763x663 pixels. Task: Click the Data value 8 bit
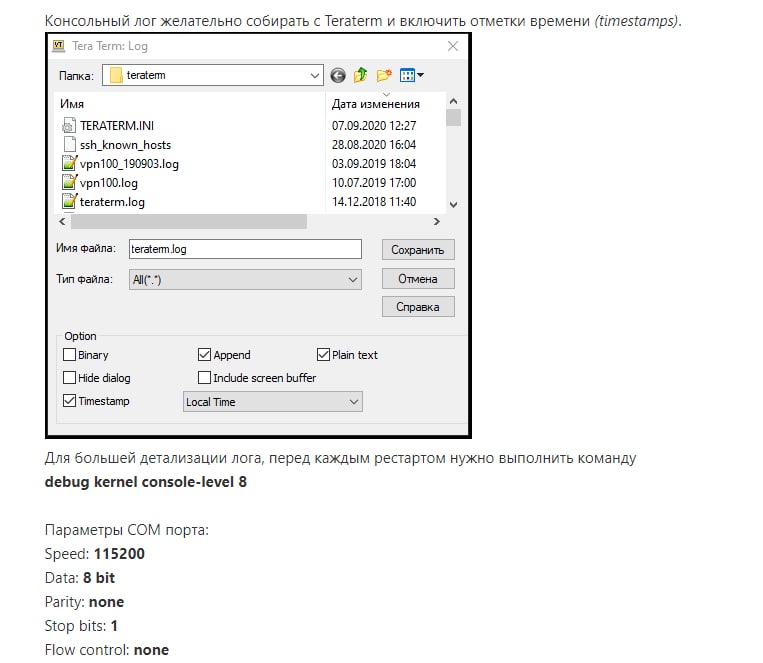click(99, 578)
